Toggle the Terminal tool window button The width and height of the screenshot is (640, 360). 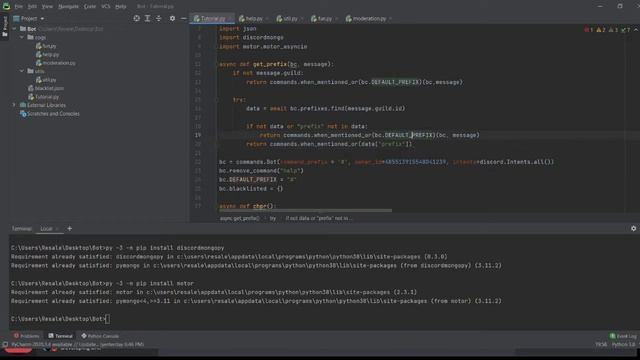tap(60, 336)
